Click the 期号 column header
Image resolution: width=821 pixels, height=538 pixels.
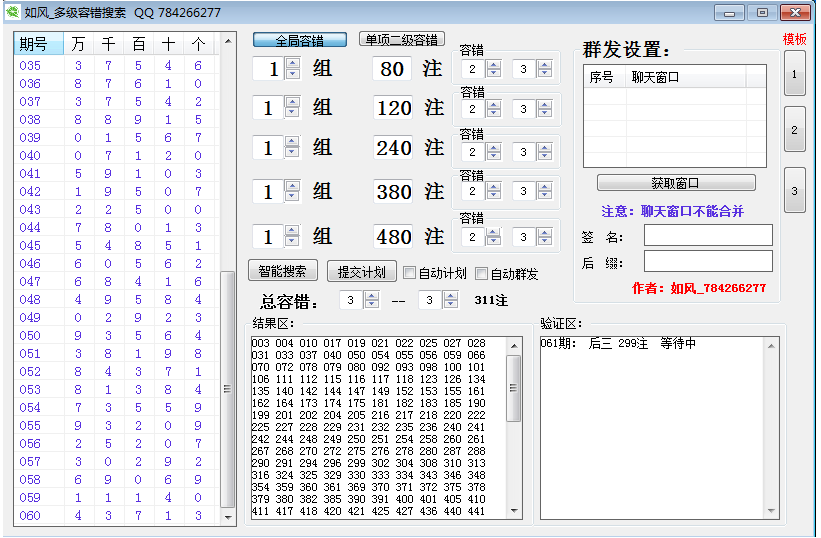coord(39,43)
